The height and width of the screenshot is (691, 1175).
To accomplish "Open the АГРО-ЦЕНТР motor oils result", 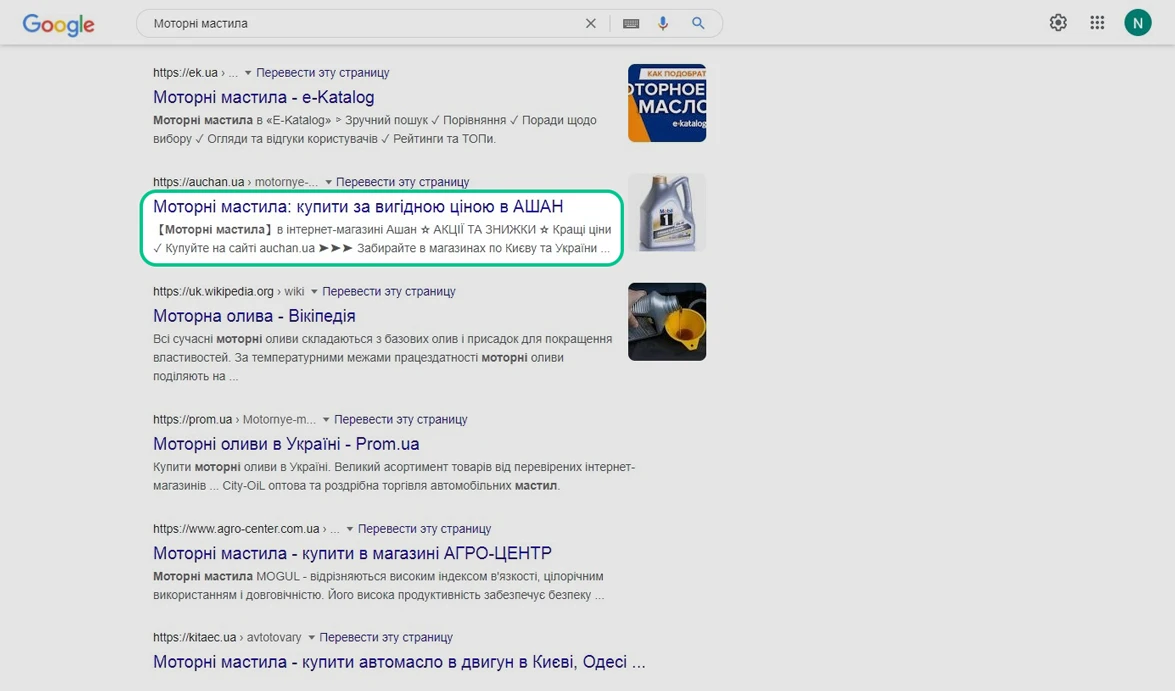I will [x=350, y=552].
